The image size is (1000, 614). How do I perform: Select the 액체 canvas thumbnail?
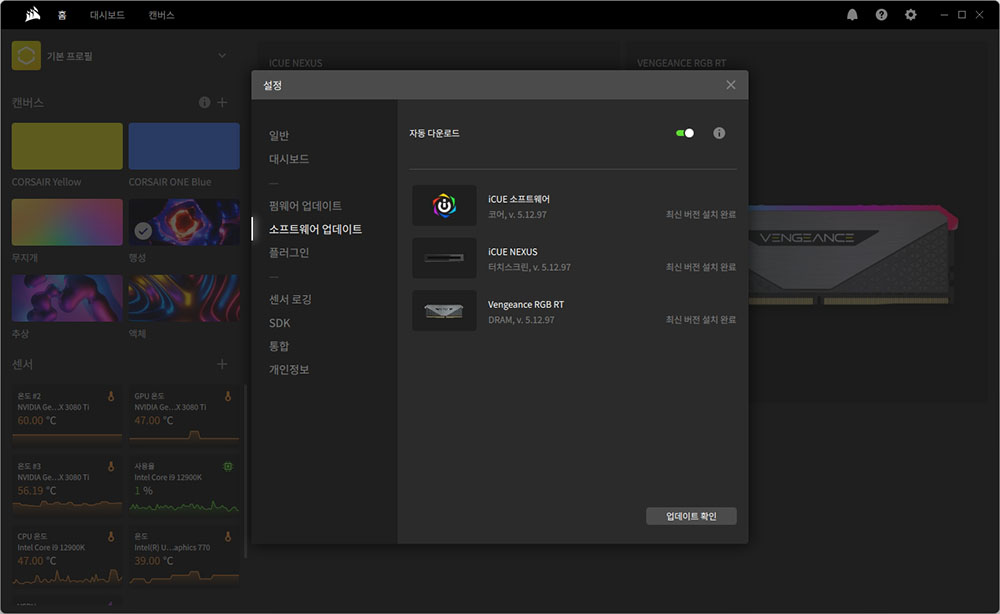pyautogui.click(x=184, y=298)
